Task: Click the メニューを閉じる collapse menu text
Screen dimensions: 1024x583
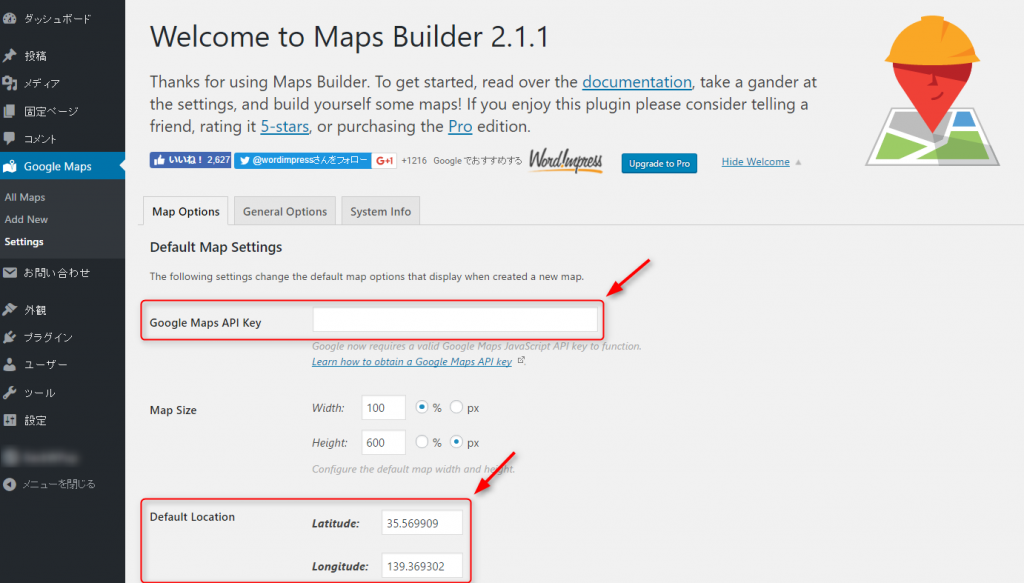Action: coord(59,484)
